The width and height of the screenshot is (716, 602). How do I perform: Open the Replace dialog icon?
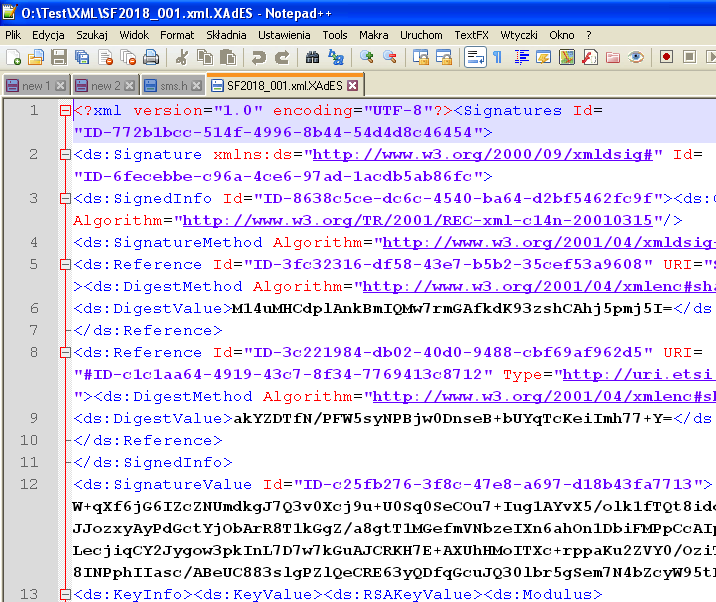pyautogui.click(x=336, y=58)
